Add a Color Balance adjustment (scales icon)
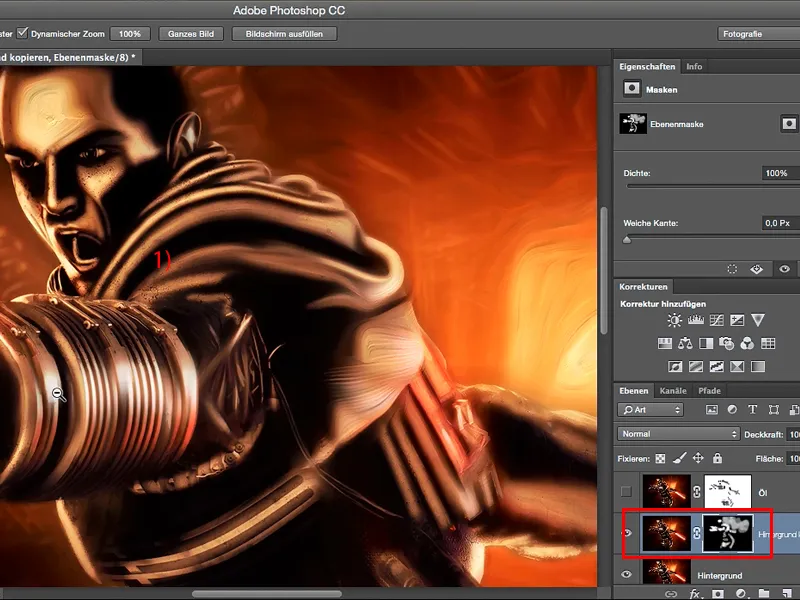Image resolution: width=800 pixels, height=600 pixels. coord(685,343)
